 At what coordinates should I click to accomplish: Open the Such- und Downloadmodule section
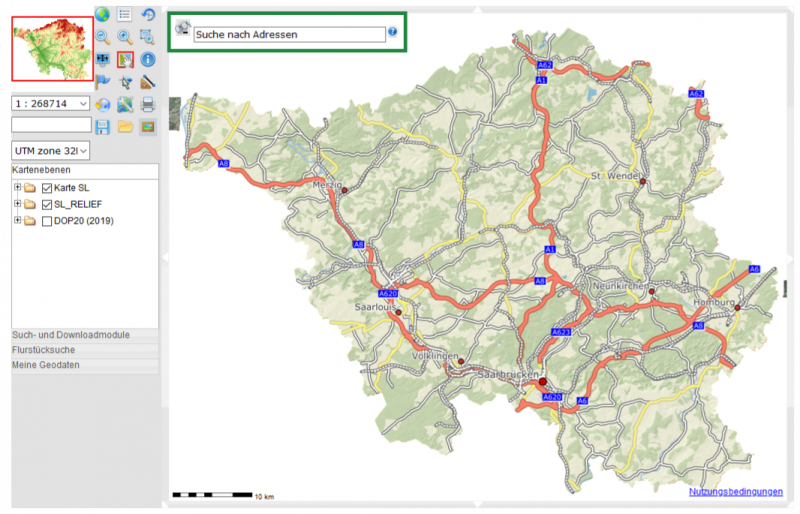point(85,335)
